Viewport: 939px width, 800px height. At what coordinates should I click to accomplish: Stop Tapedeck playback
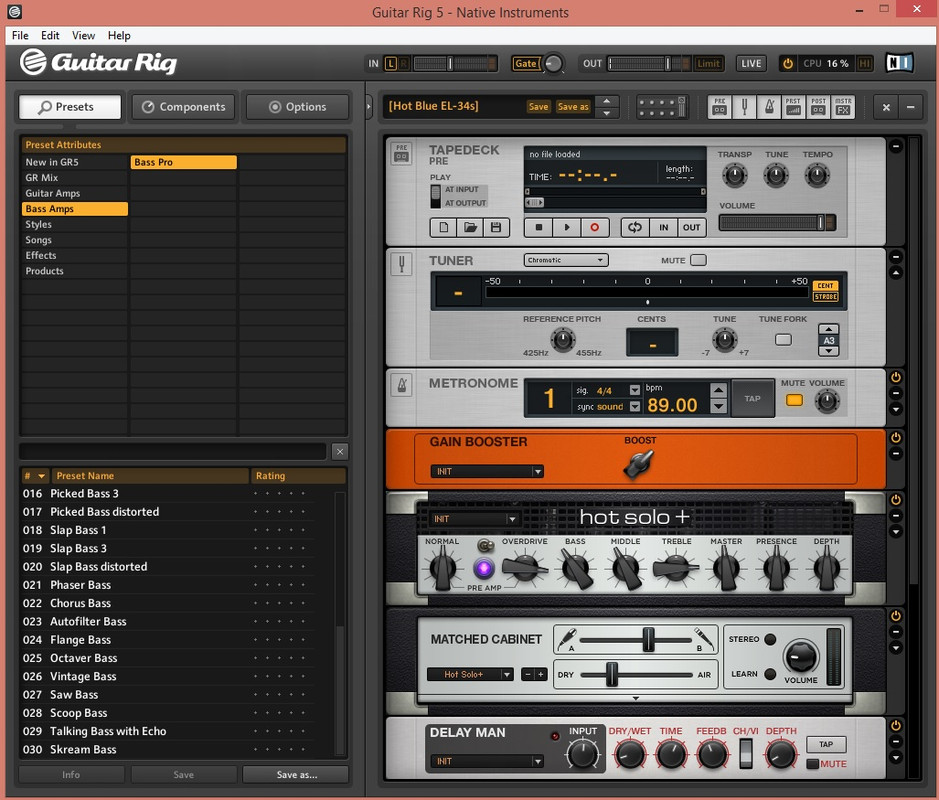[x=539, y=228]
